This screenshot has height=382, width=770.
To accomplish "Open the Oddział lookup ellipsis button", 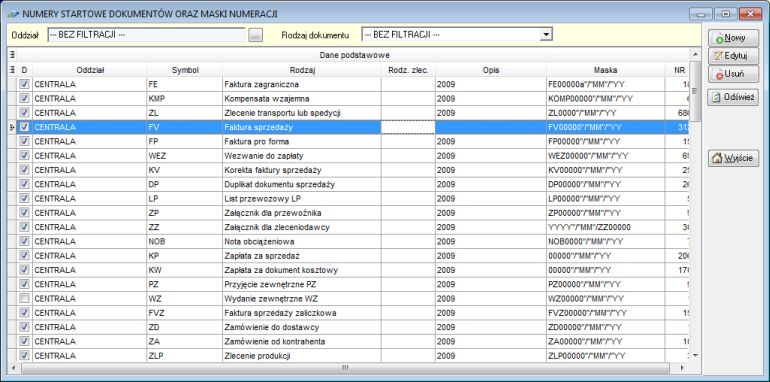I will pos(255,35).
